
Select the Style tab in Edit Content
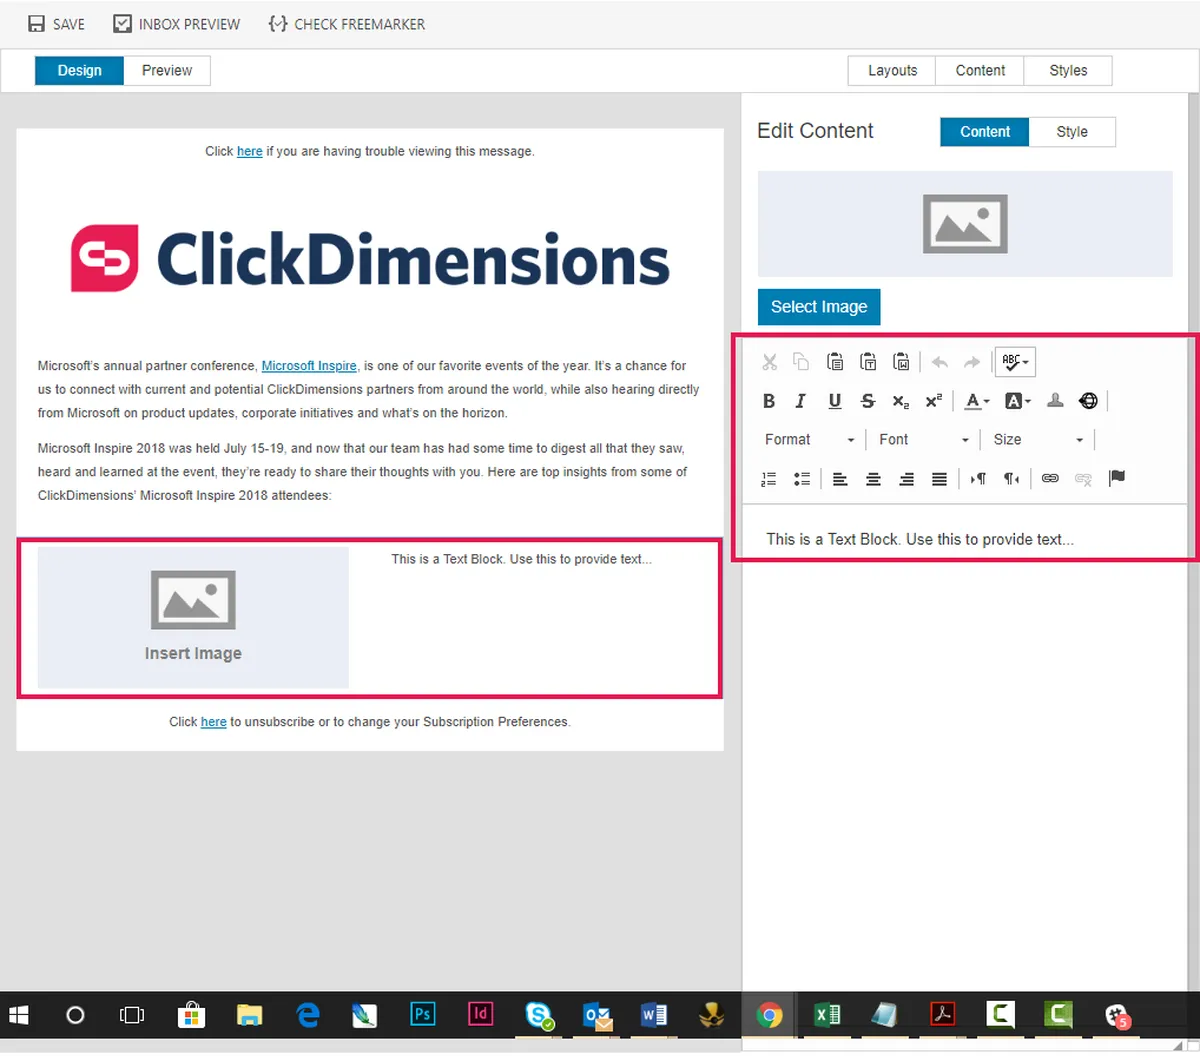1072,132
